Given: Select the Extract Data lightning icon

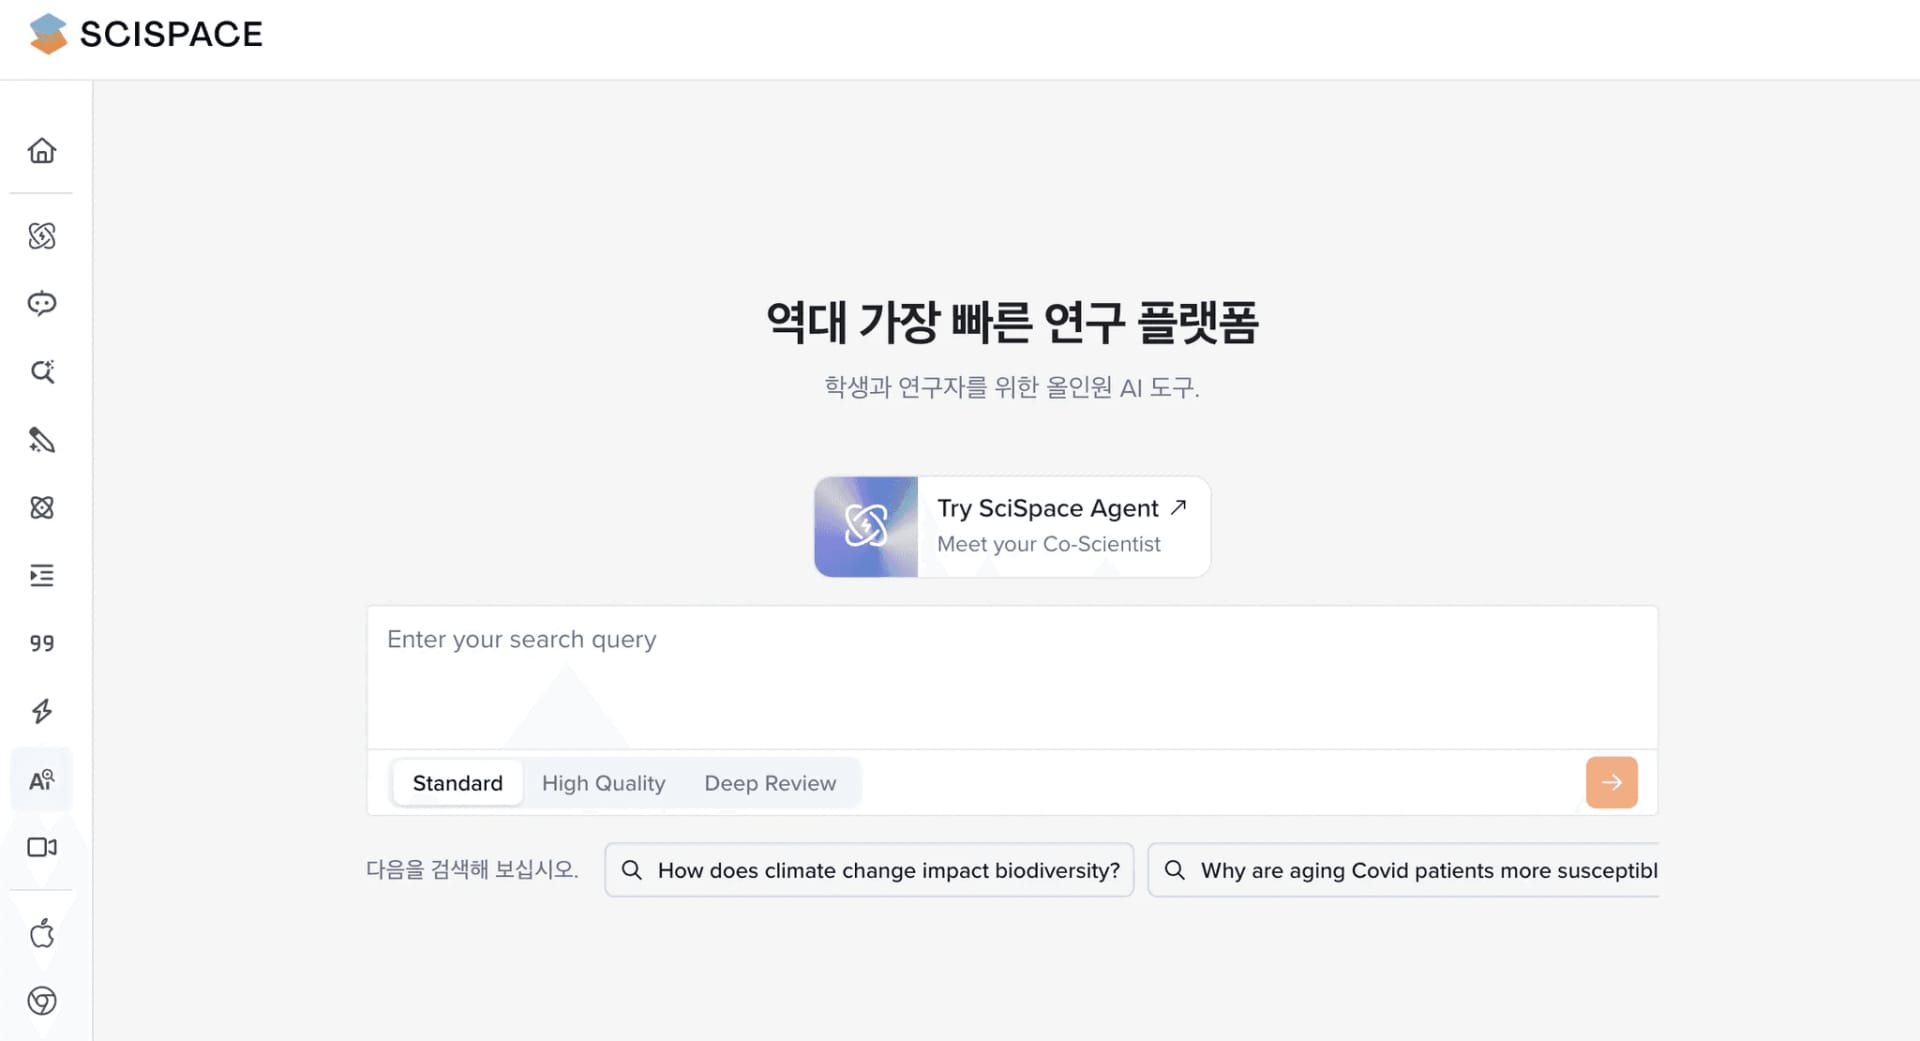Looking at the screenshot, I should click(42, 711).
